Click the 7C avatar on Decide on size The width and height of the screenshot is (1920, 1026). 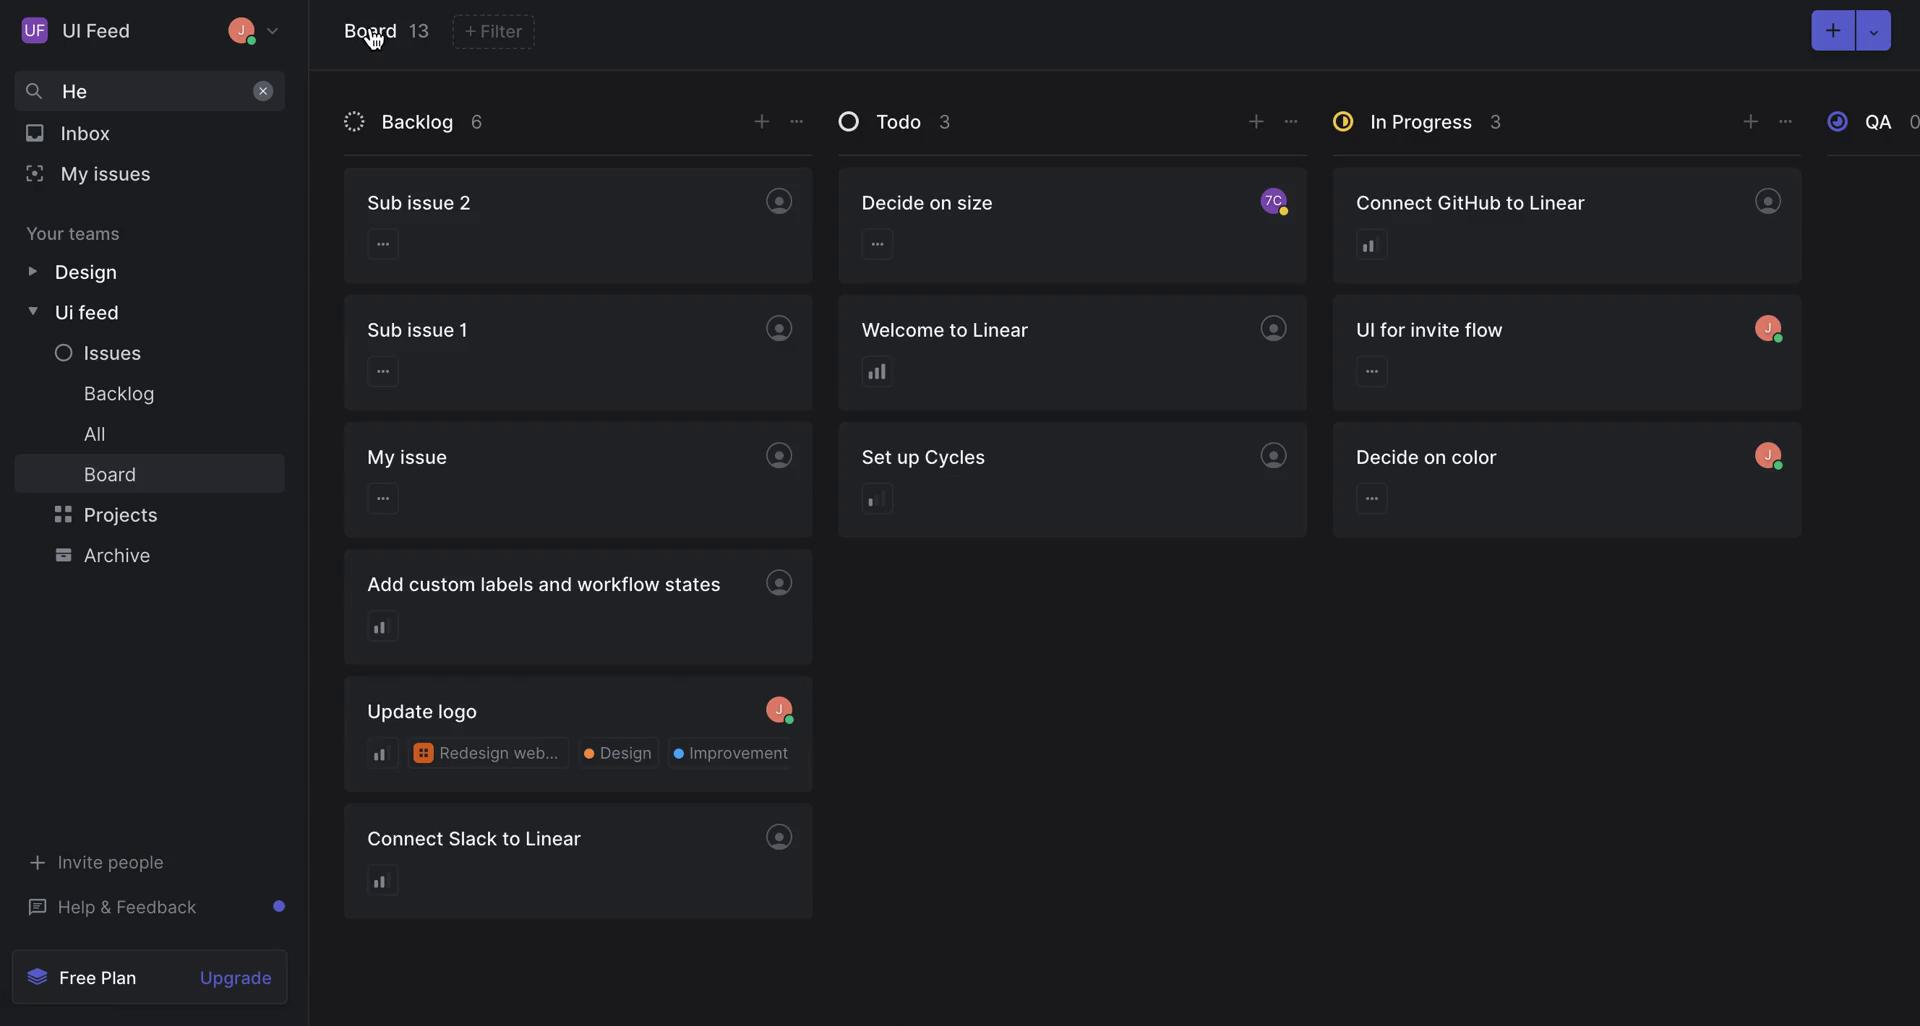click(1274, 201)
